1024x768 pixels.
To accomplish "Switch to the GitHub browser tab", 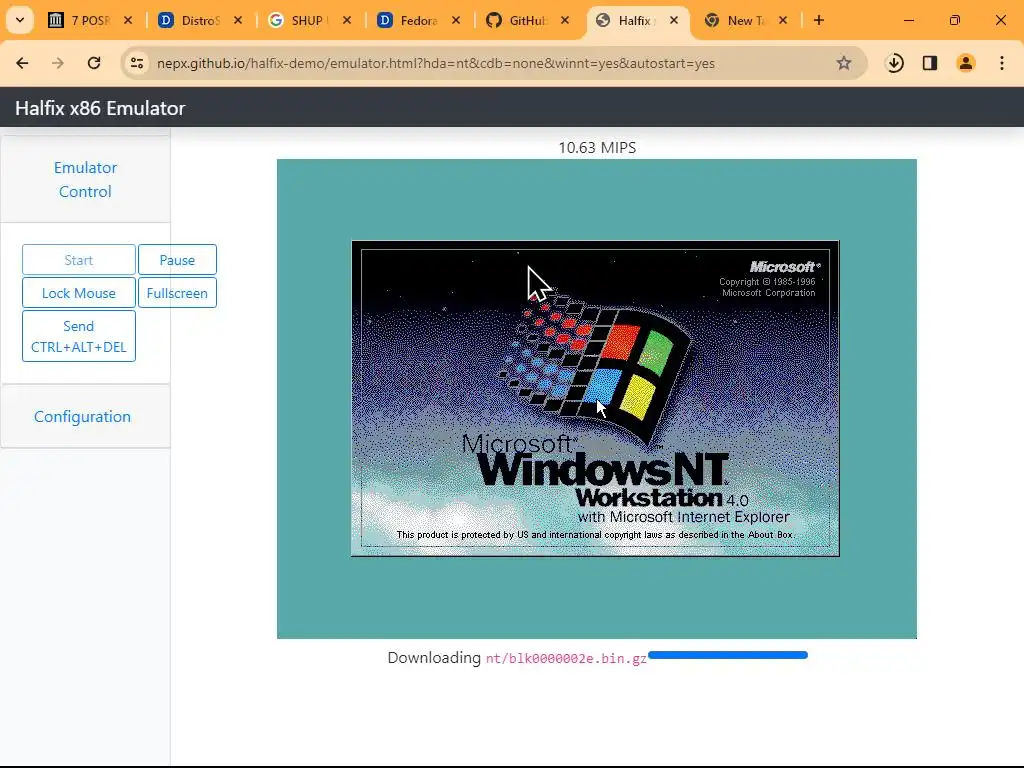I will coord(527,20).
